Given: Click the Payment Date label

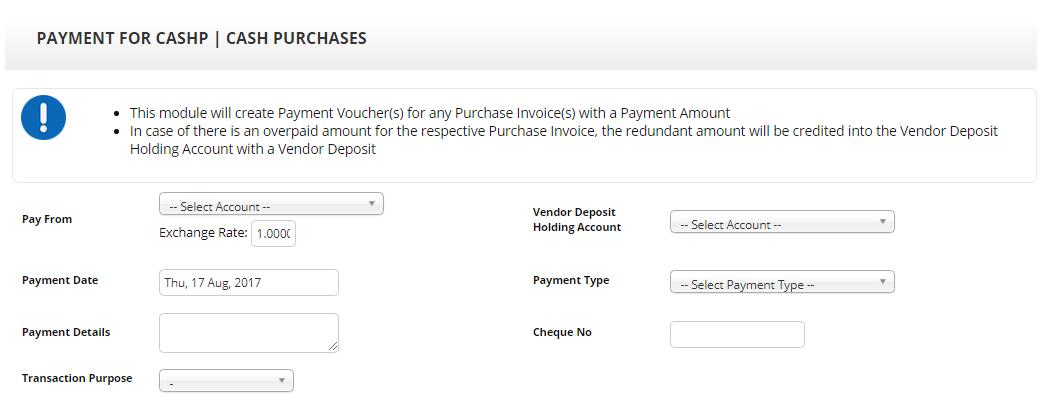Looking at the screenshot, I should tap(60, 280).
